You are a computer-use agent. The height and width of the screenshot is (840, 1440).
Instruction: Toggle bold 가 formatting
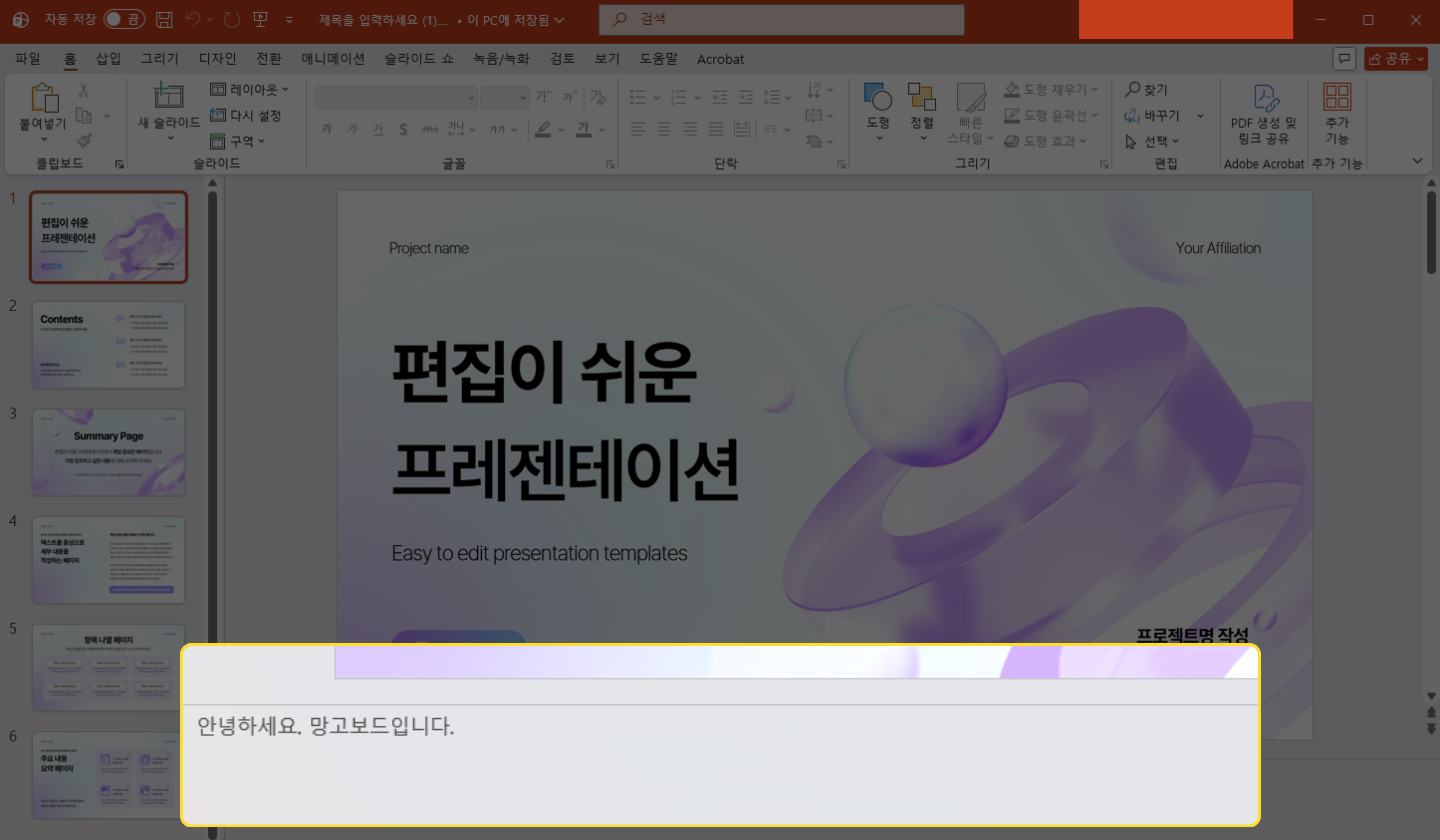coord(326,128)
